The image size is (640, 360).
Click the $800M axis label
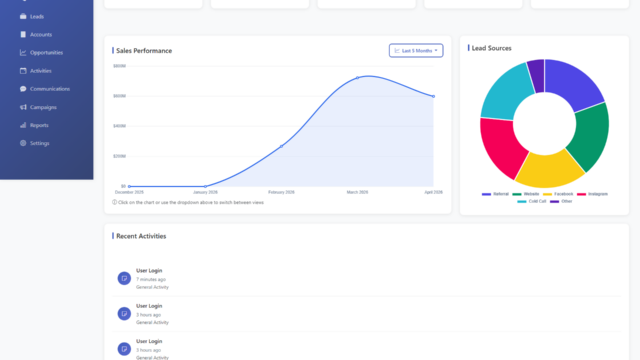[x=120, y=66]
